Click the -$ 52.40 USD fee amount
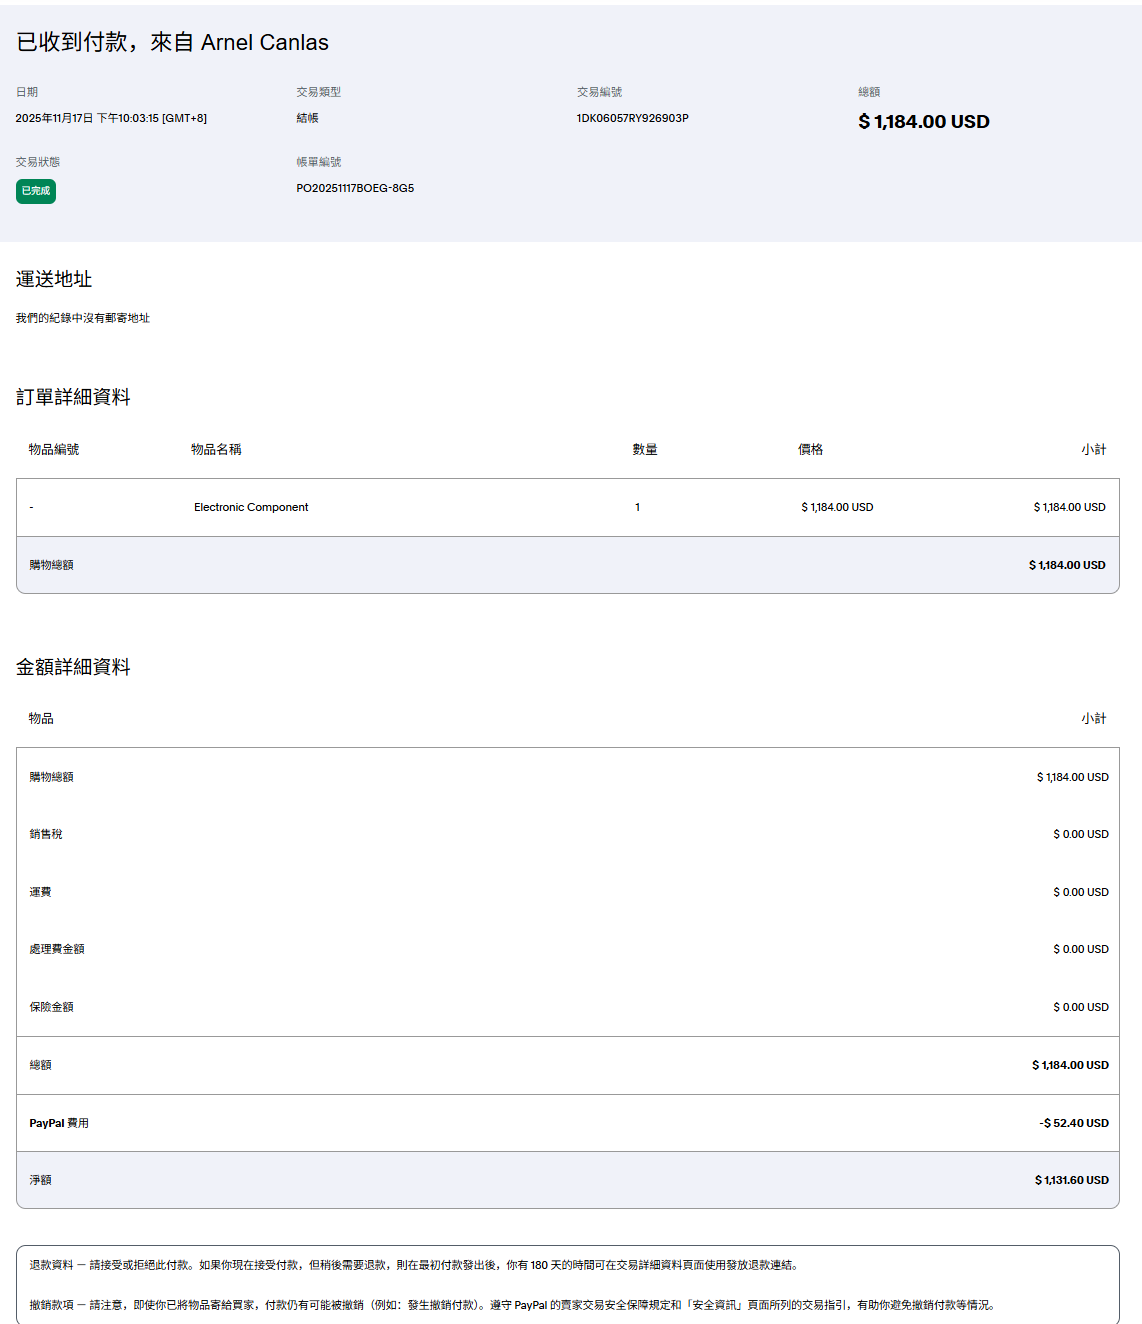Screen dimensions: 1142x1324 tap(1073, 1123)
